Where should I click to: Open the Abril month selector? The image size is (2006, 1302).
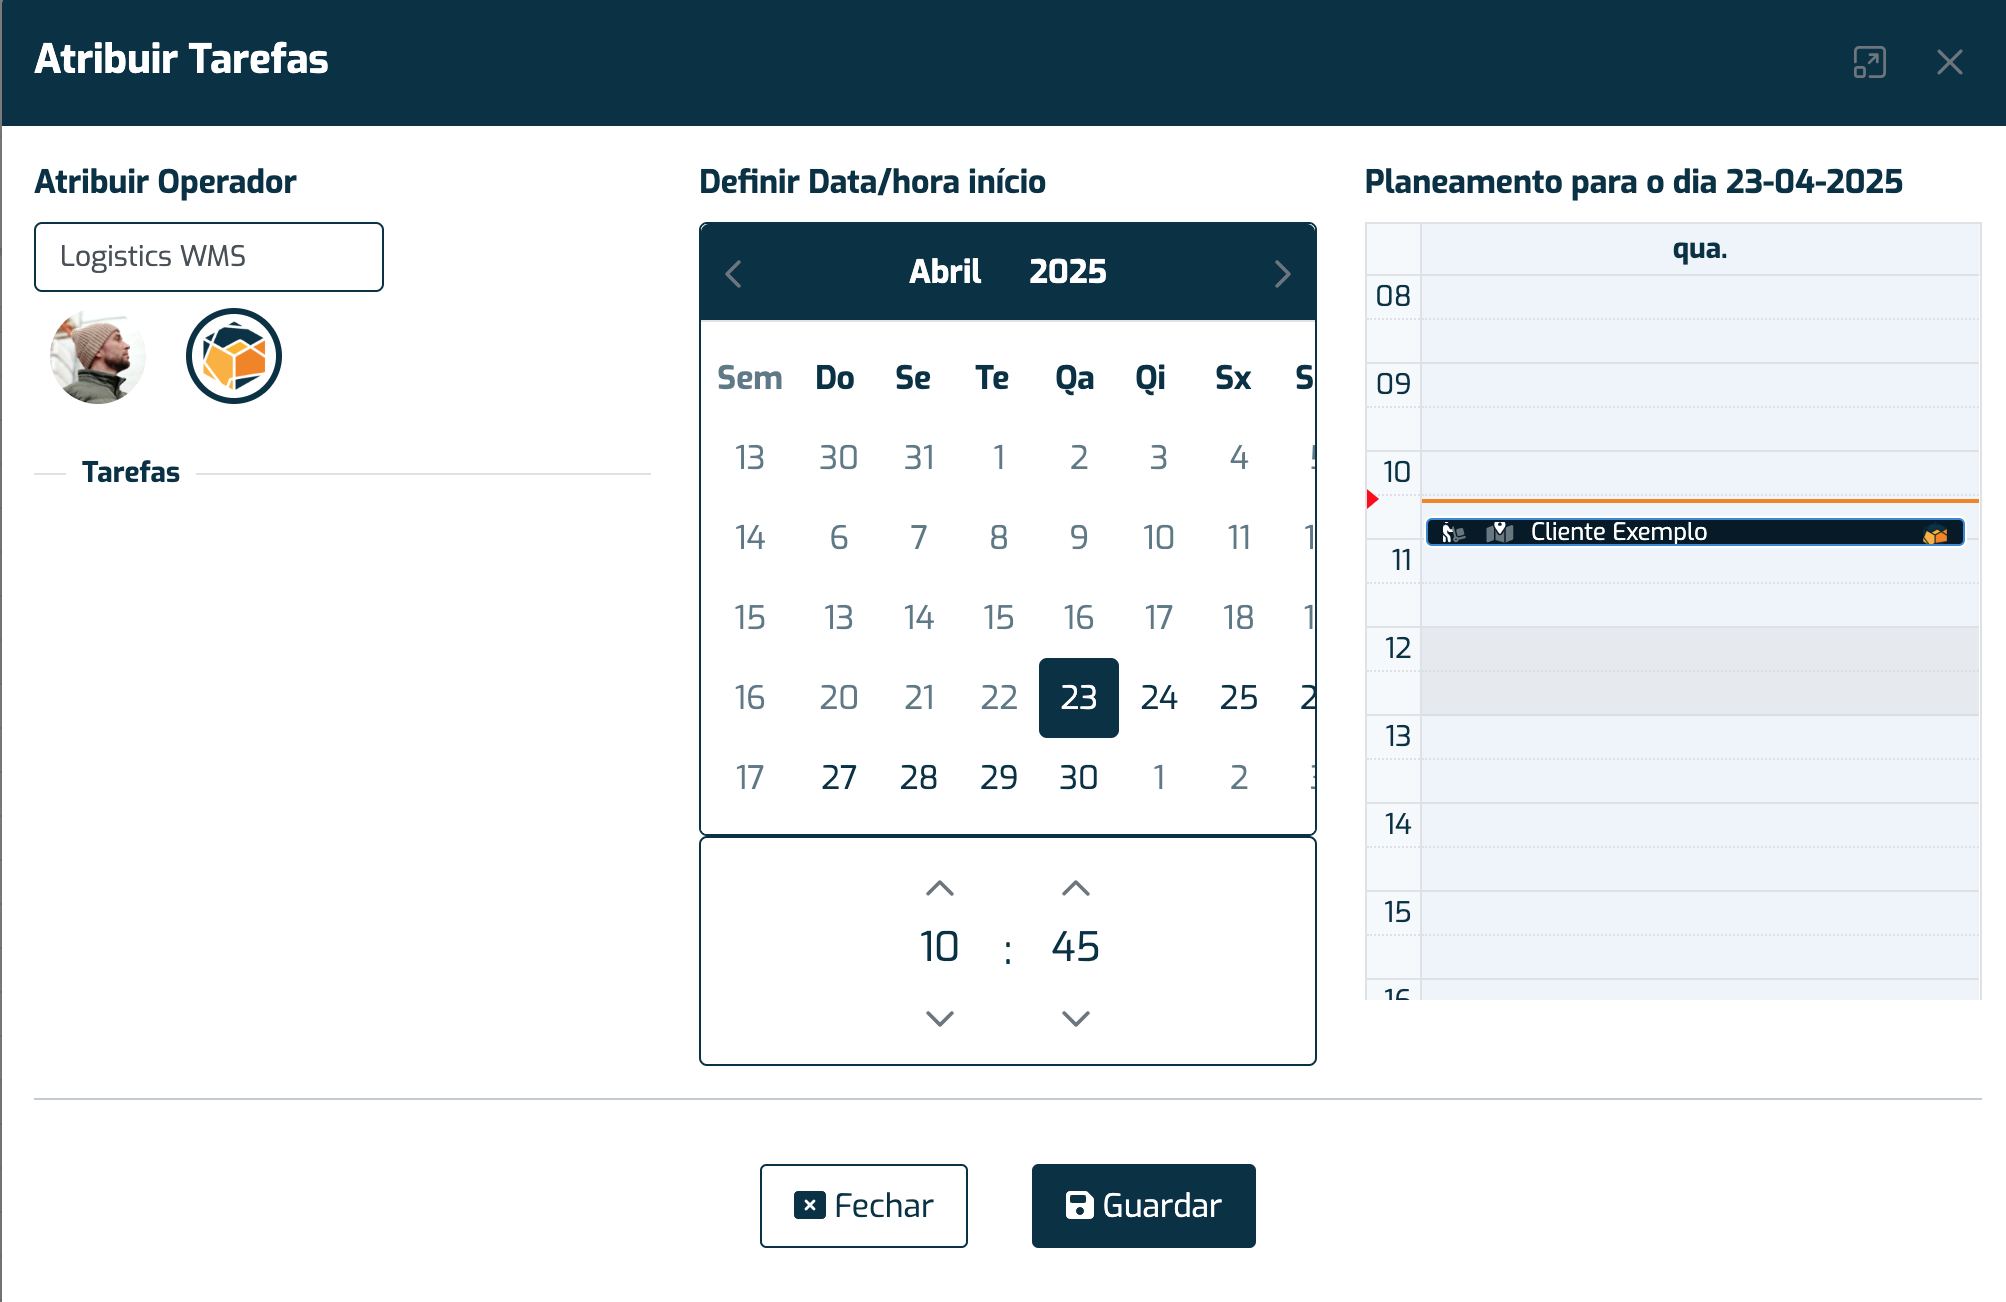[x=944, y=271]
